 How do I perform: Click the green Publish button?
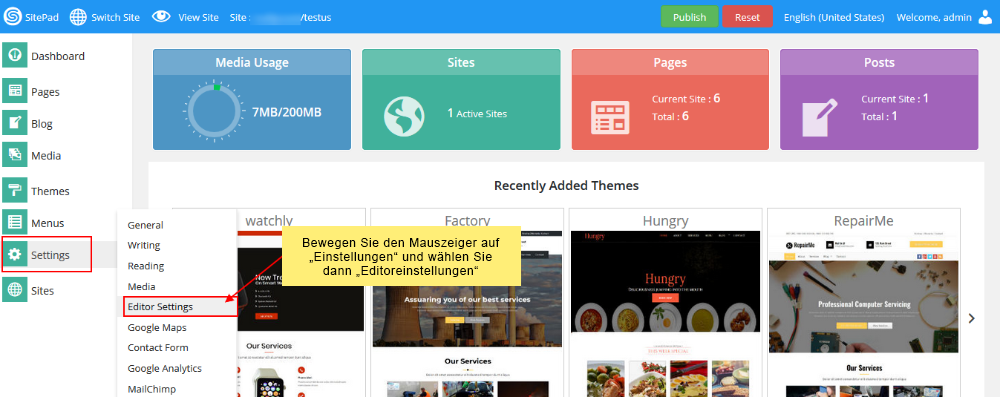pyautogui.click(x=689, y=17)
